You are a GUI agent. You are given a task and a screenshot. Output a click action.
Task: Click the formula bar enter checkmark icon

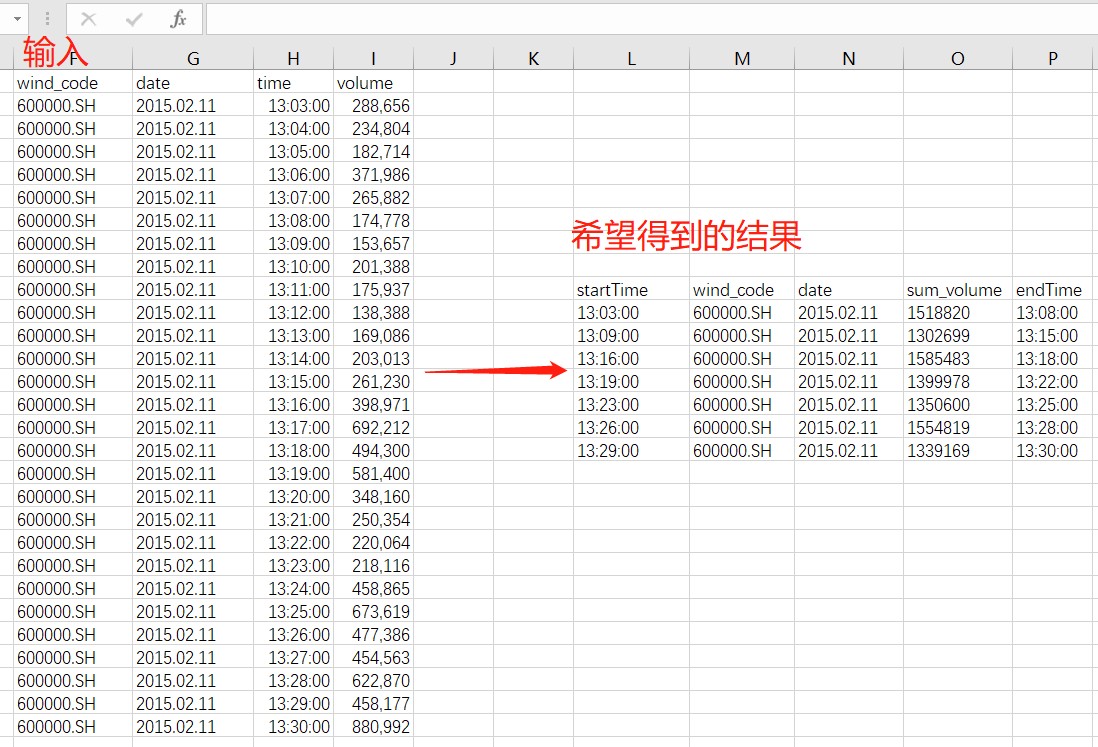tap(134, 19)
